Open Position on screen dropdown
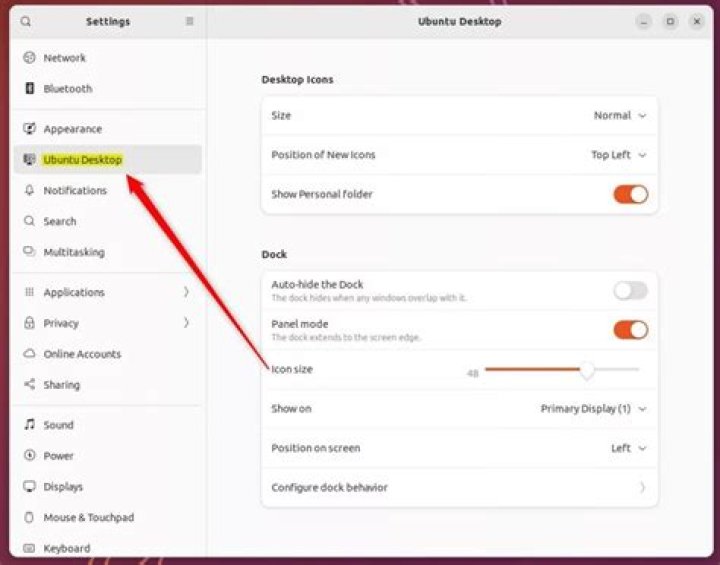The height and width of the screenshot is (565, 720). click(x=629, y=448)
